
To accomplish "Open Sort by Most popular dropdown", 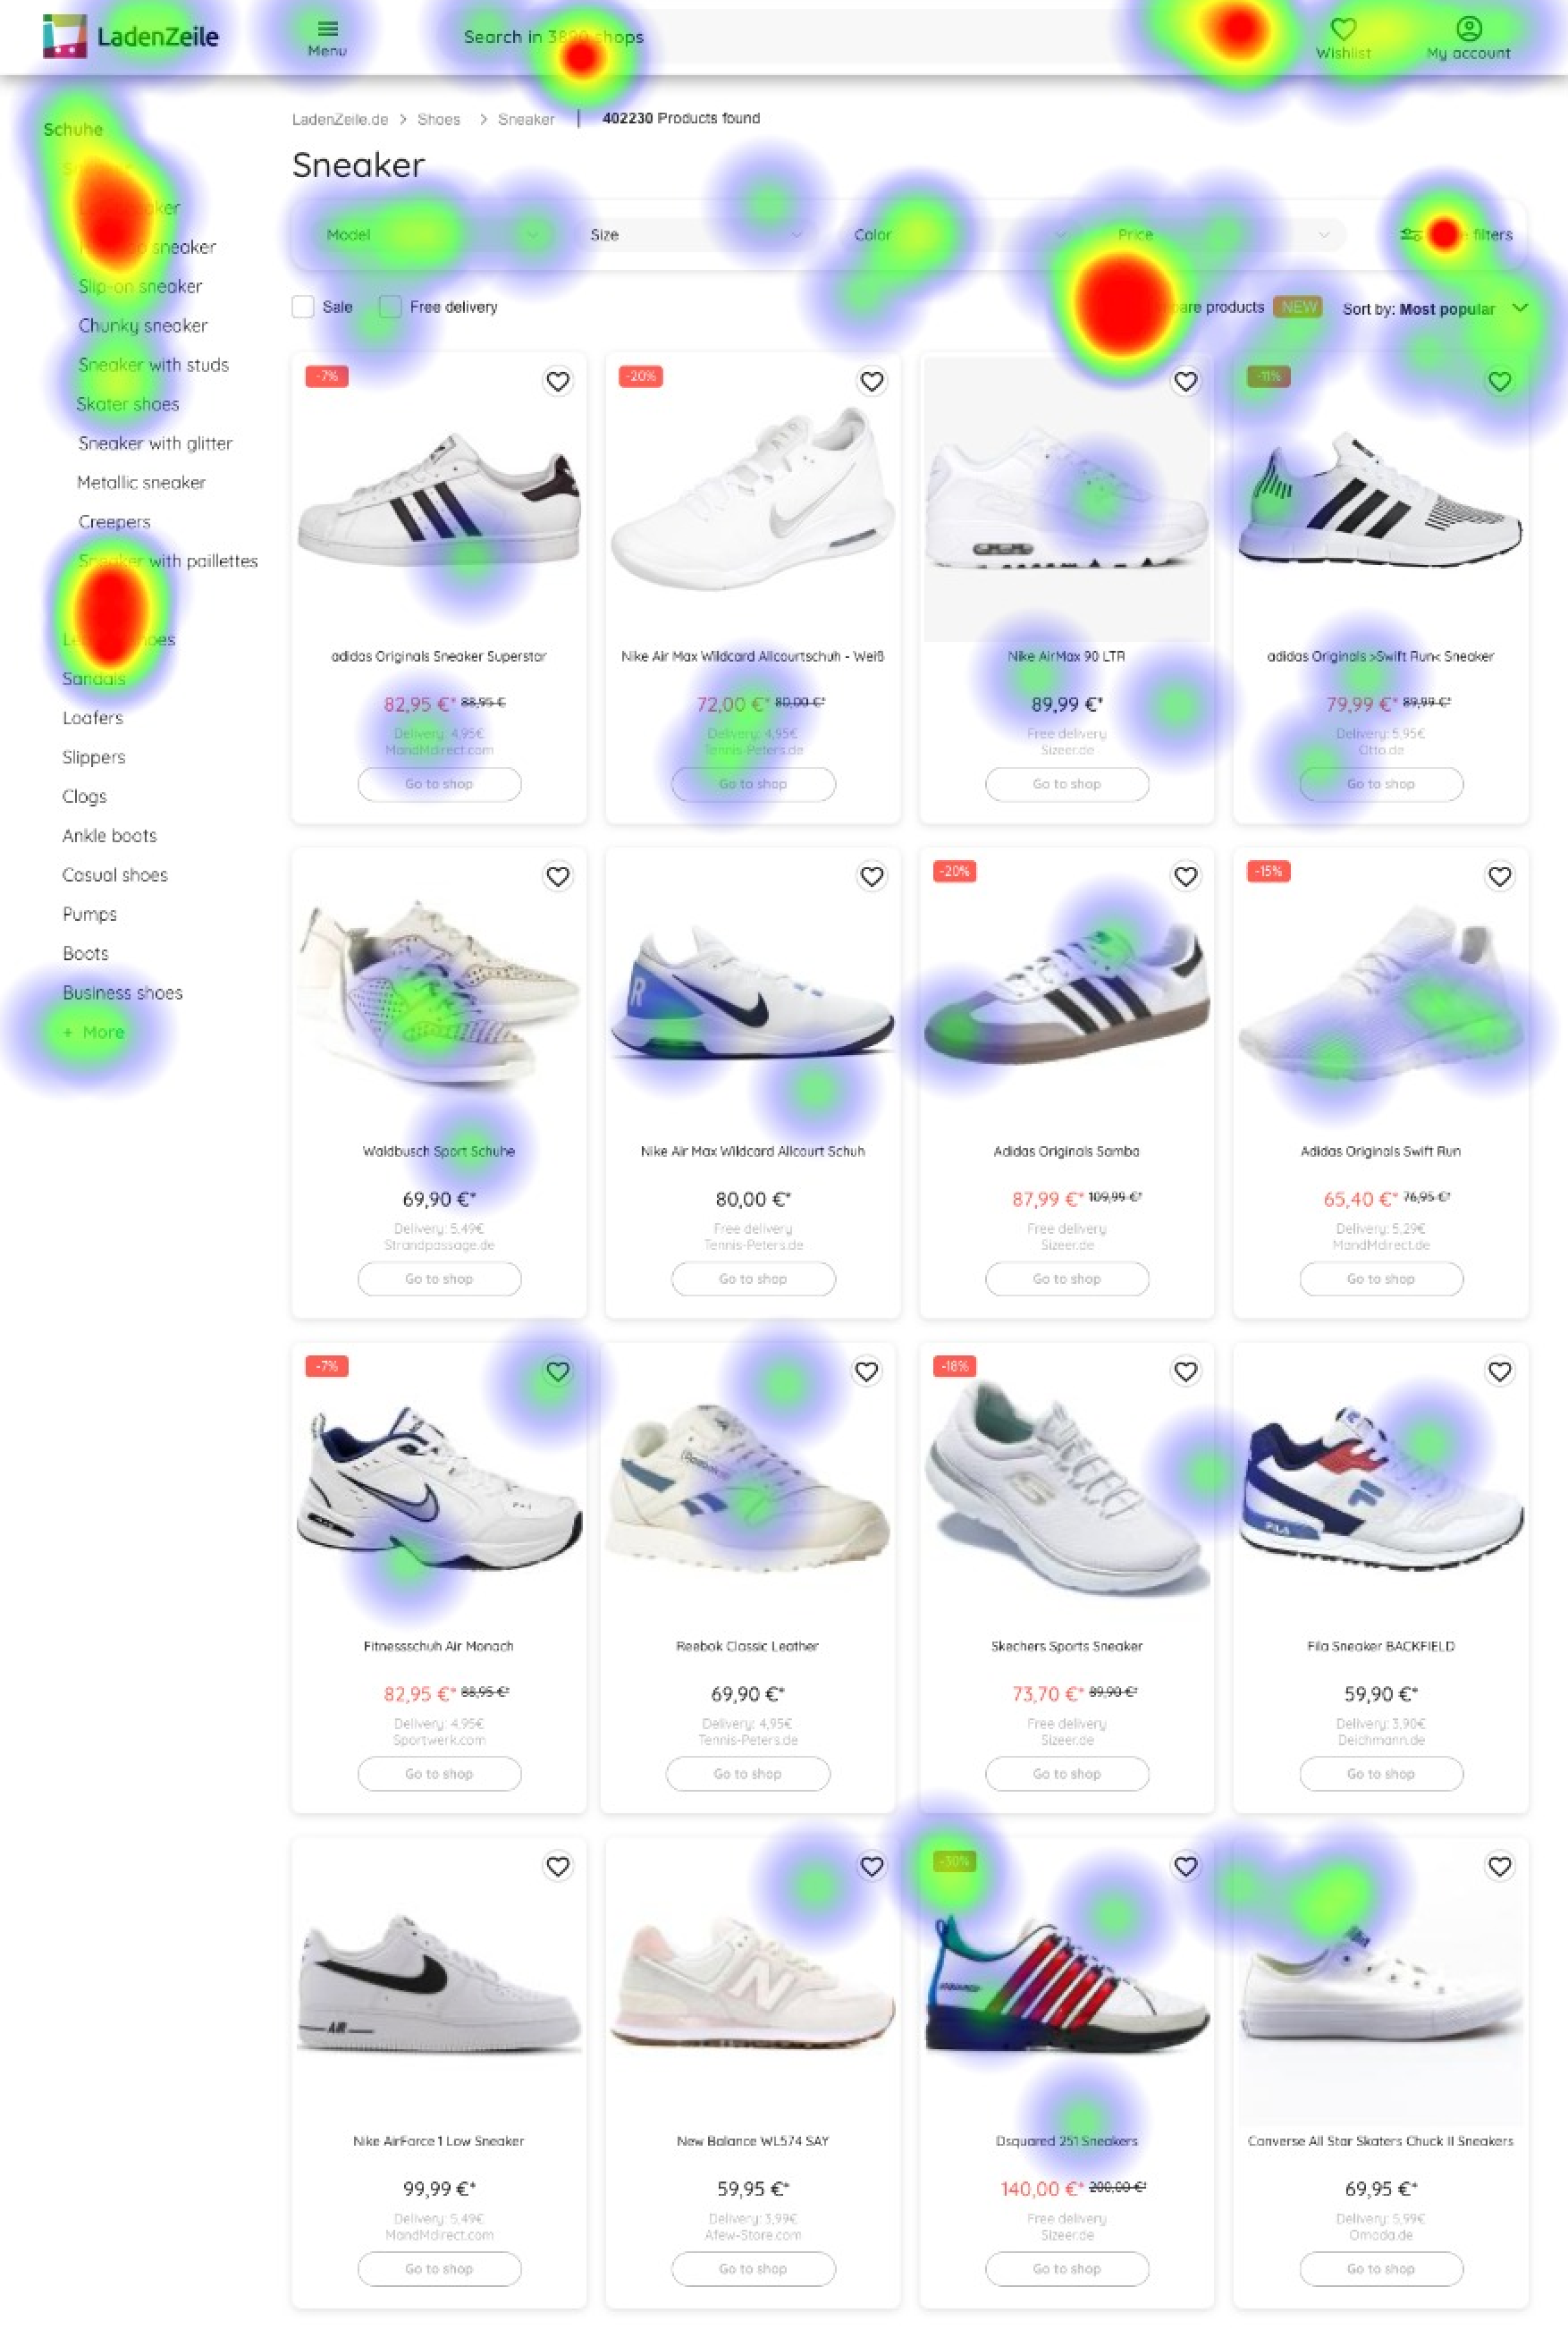I will [x=1435, y=309].
